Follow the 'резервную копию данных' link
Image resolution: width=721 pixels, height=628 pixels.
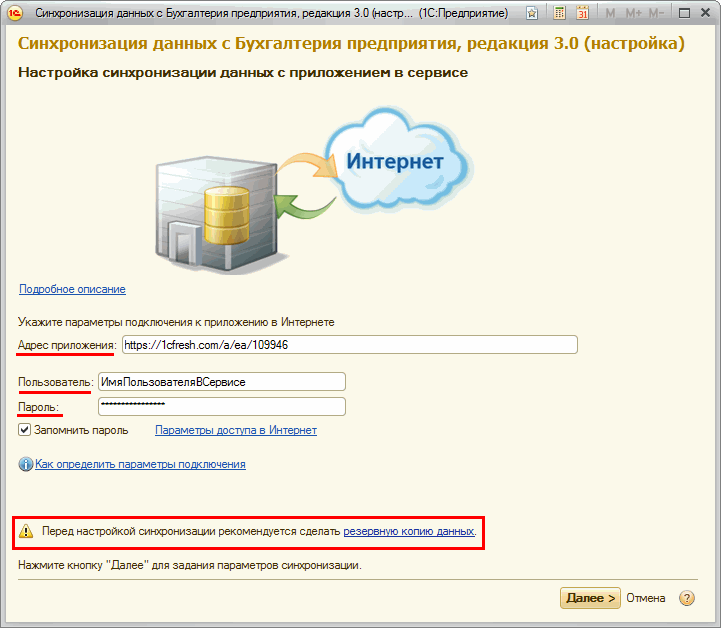pos(408,532)
